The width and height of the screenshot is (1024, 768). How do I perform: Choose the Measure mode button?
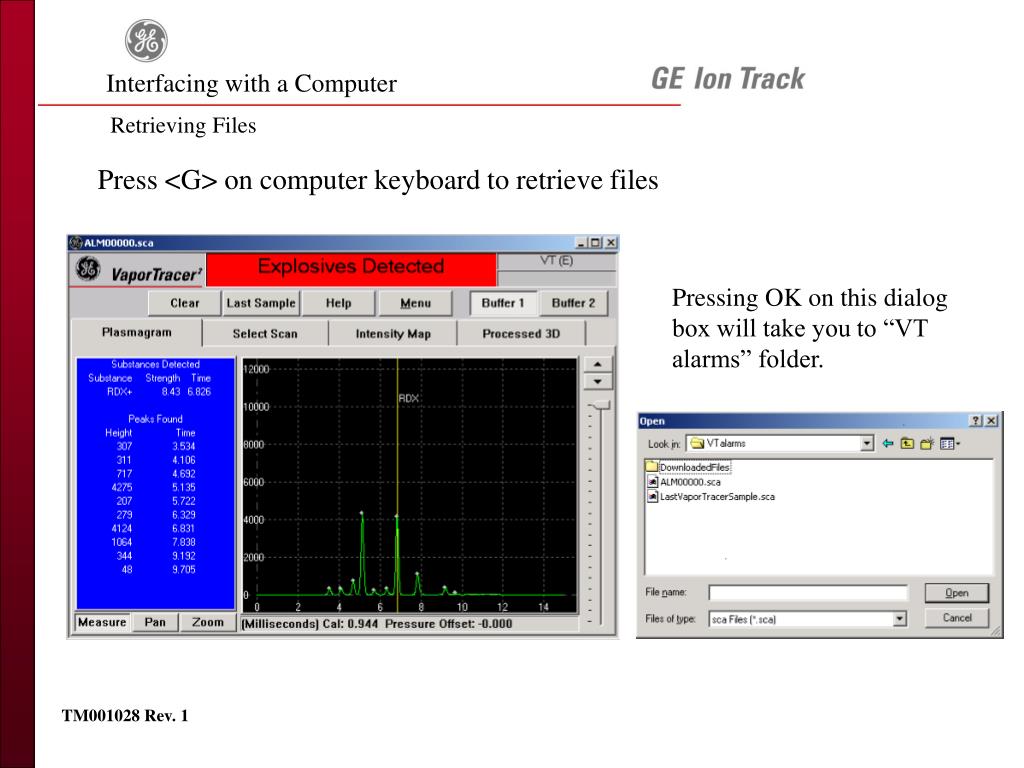(102, 622)
